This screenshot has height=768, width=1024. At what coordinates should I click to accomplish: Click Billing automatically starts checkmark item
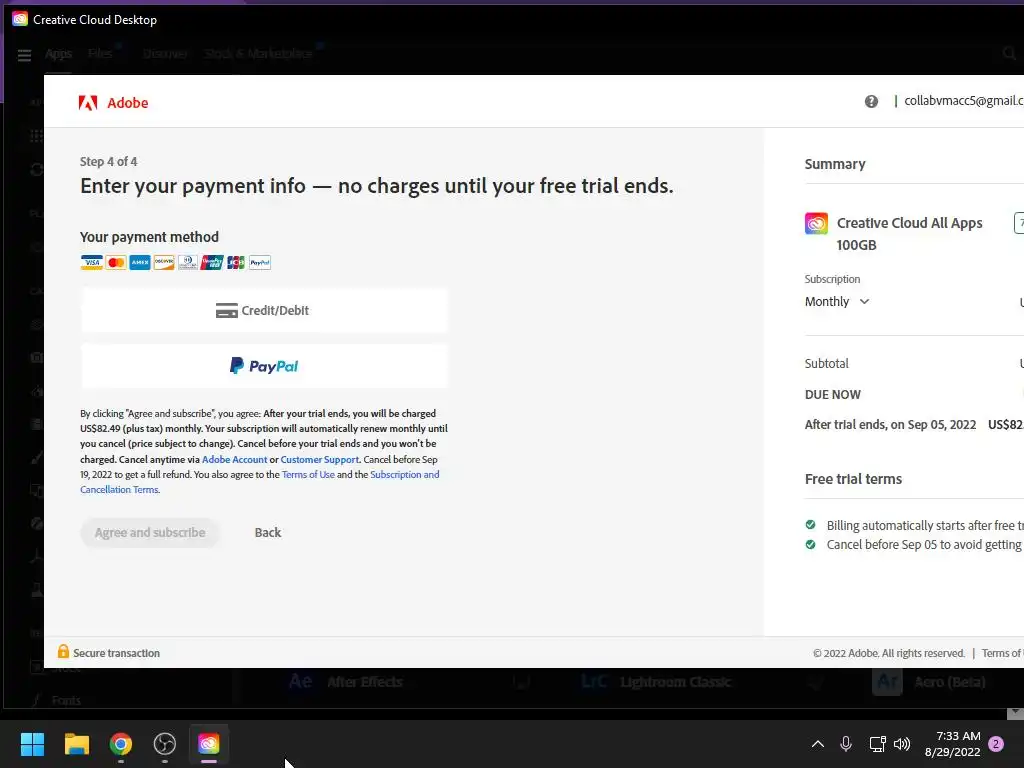coord(914,525)
